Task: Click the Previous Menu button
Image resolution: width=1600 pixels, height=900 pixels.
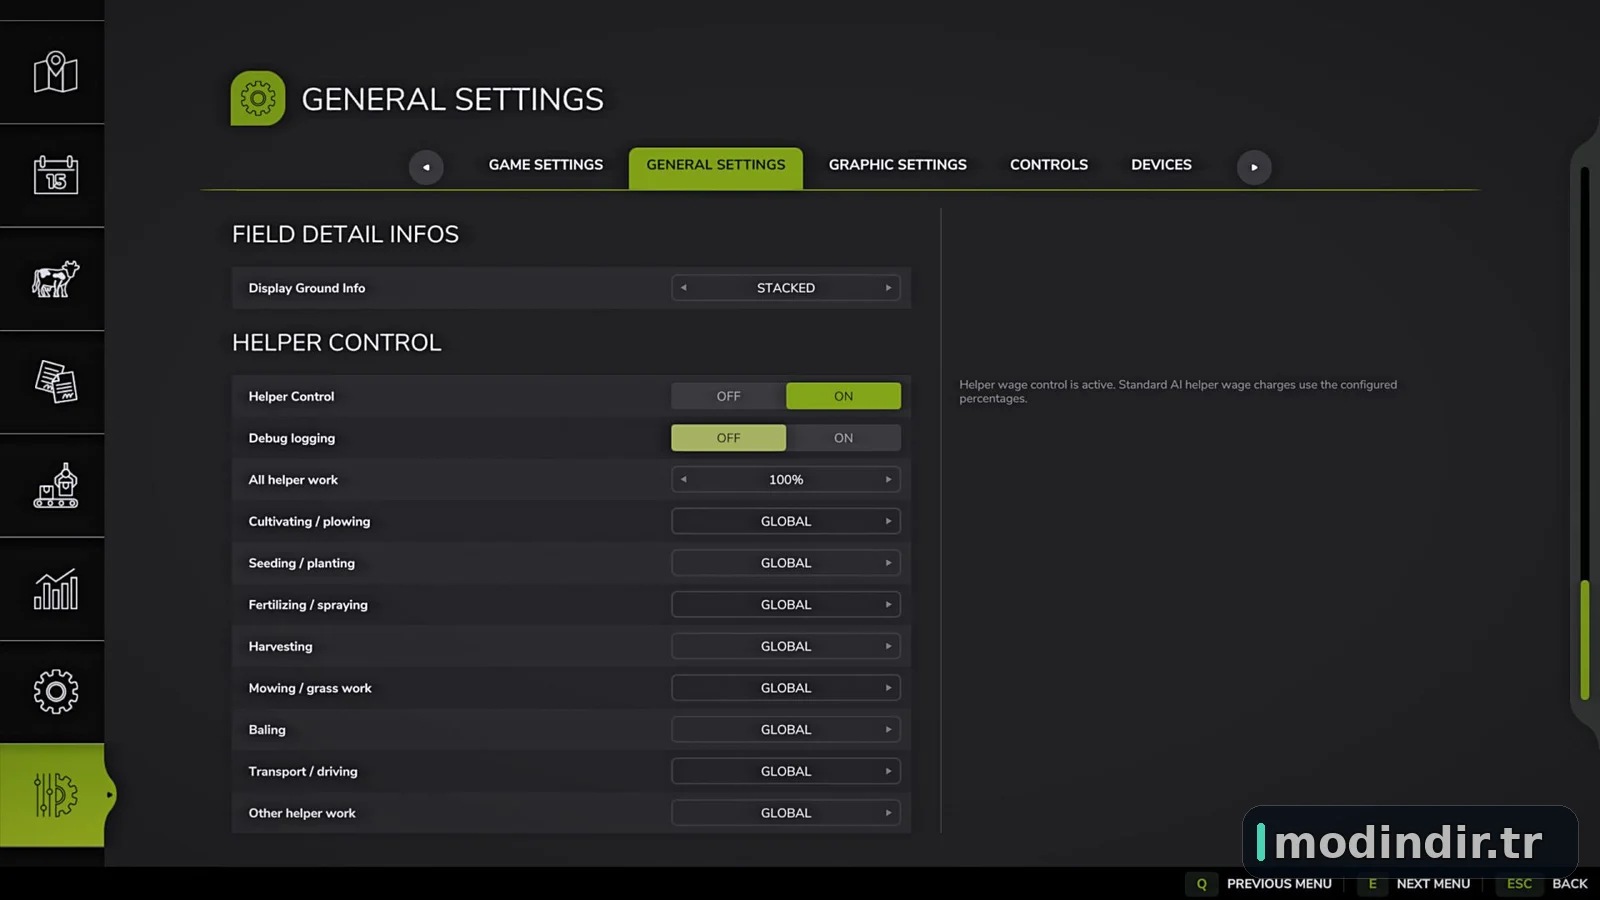Action: [x=1279, y=884]
